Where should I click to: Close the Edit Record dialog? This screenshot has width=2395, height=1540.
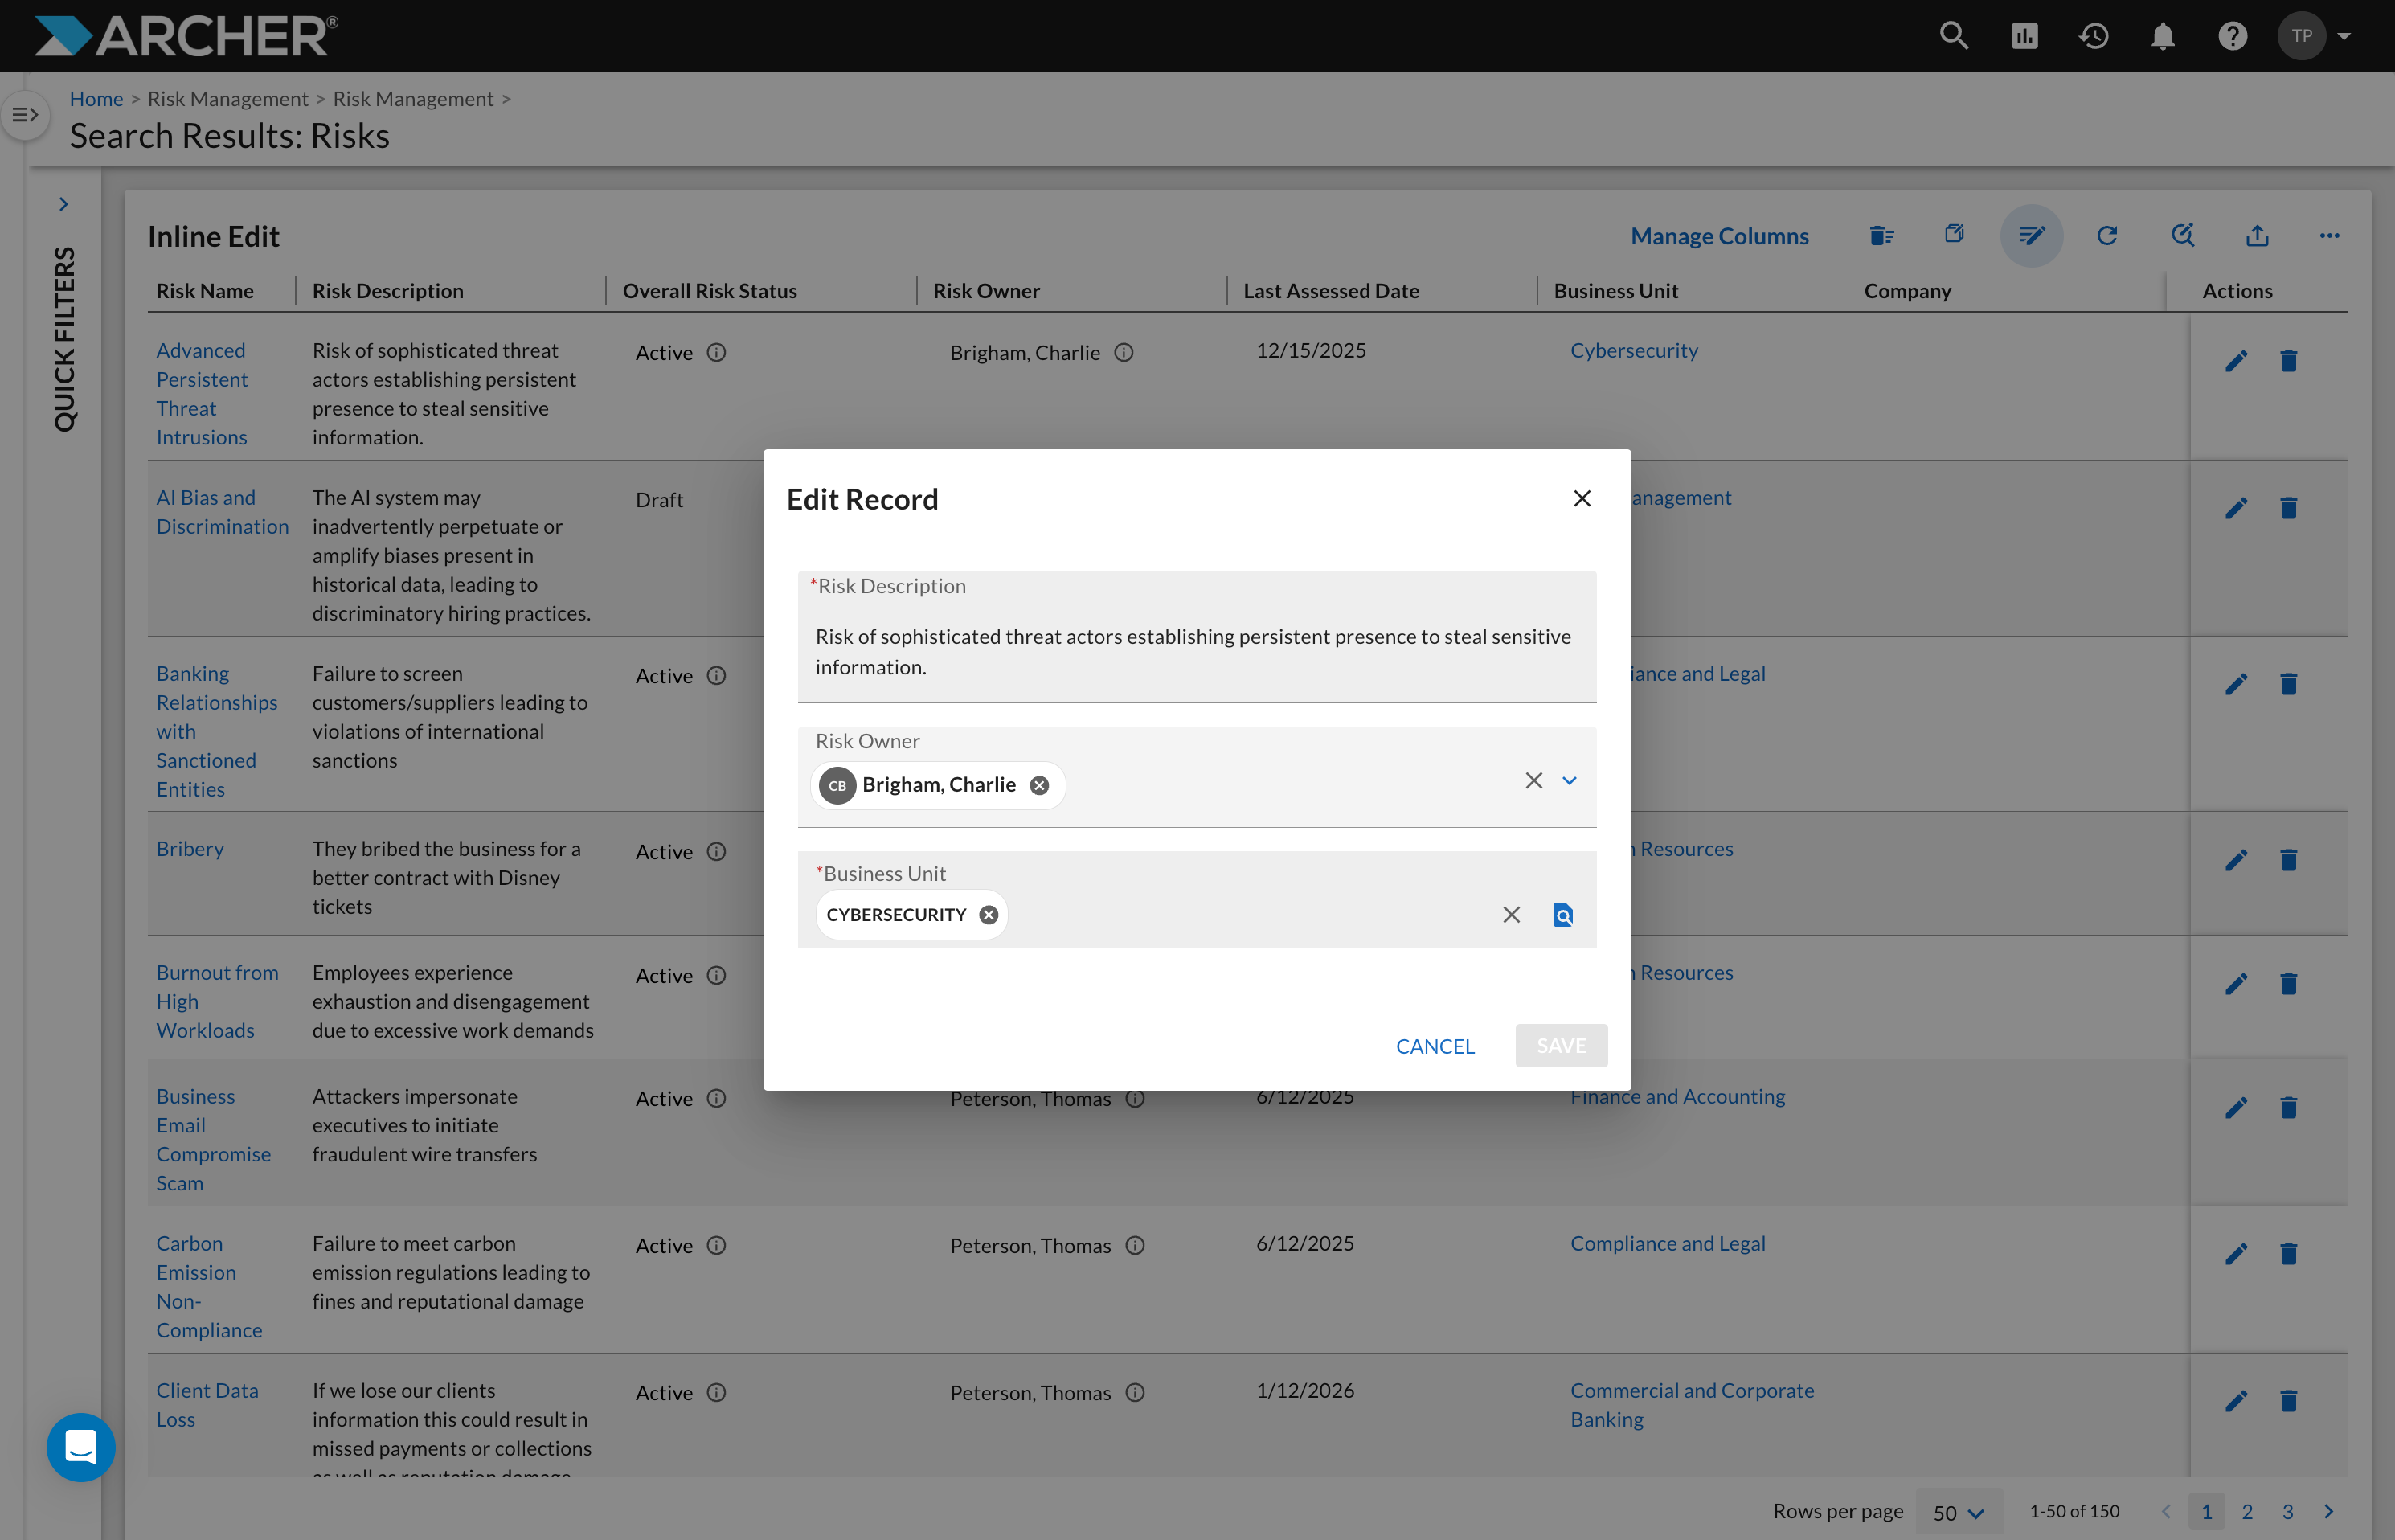[1581, 498]
